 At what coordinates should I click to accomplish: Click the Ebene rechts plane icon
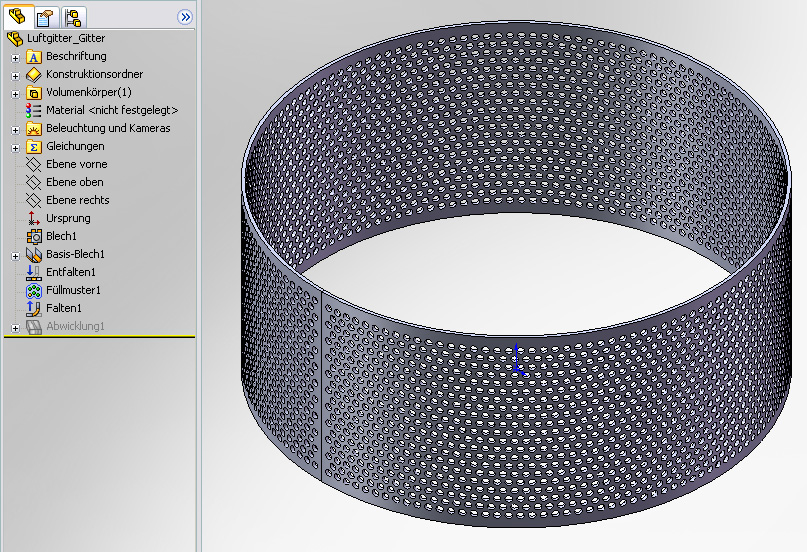pos(33,201)
